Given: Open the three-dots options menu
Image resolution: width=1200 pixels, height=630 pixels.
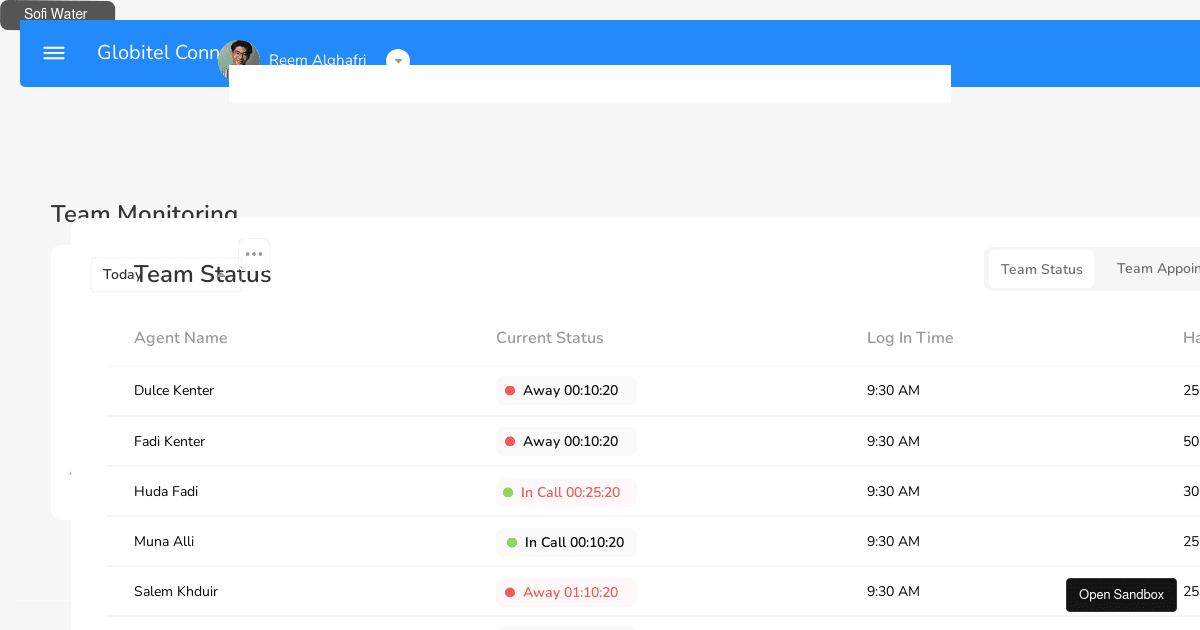Looking at the screenshot, I should point(254,254).
